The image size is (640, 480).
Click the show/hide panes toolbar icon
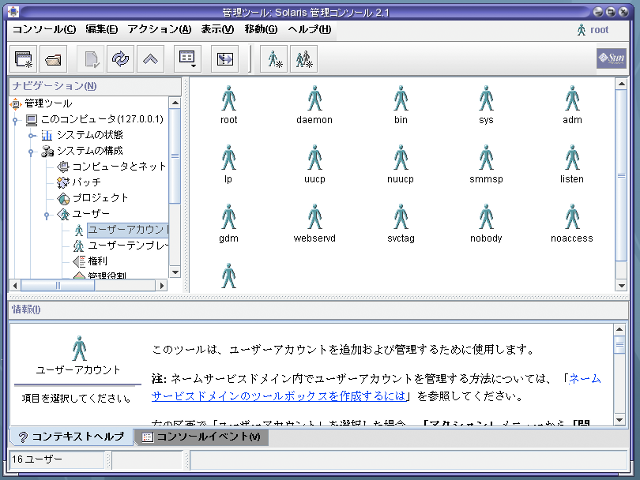pyautogui.click(x=225, y=59)
